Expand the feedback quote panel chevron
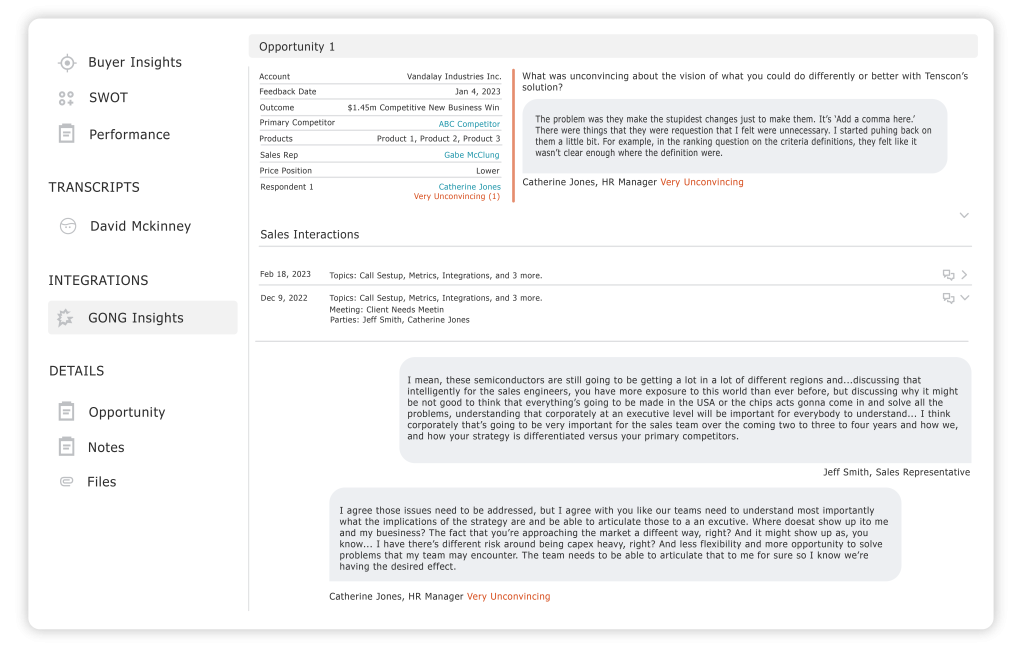Image resolution: width=1024 pixels, height=651 pixels. point(964,215)
